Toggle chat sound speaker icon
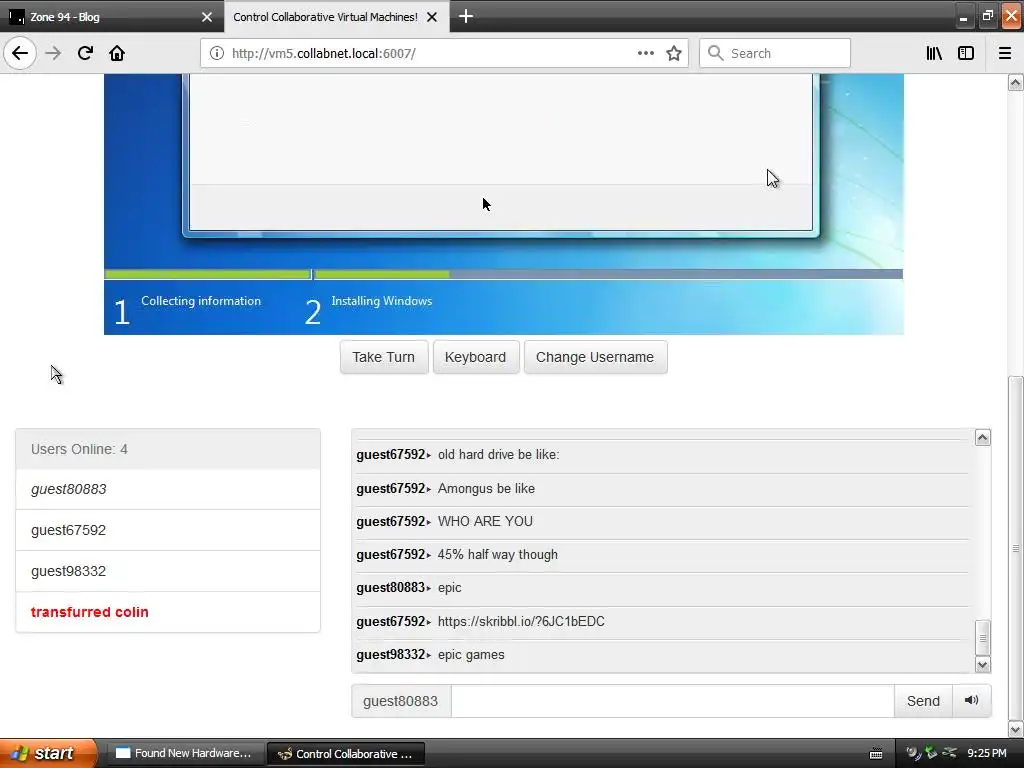The height and width of the screenshot is (768, 1024). [x=972, y=701]
